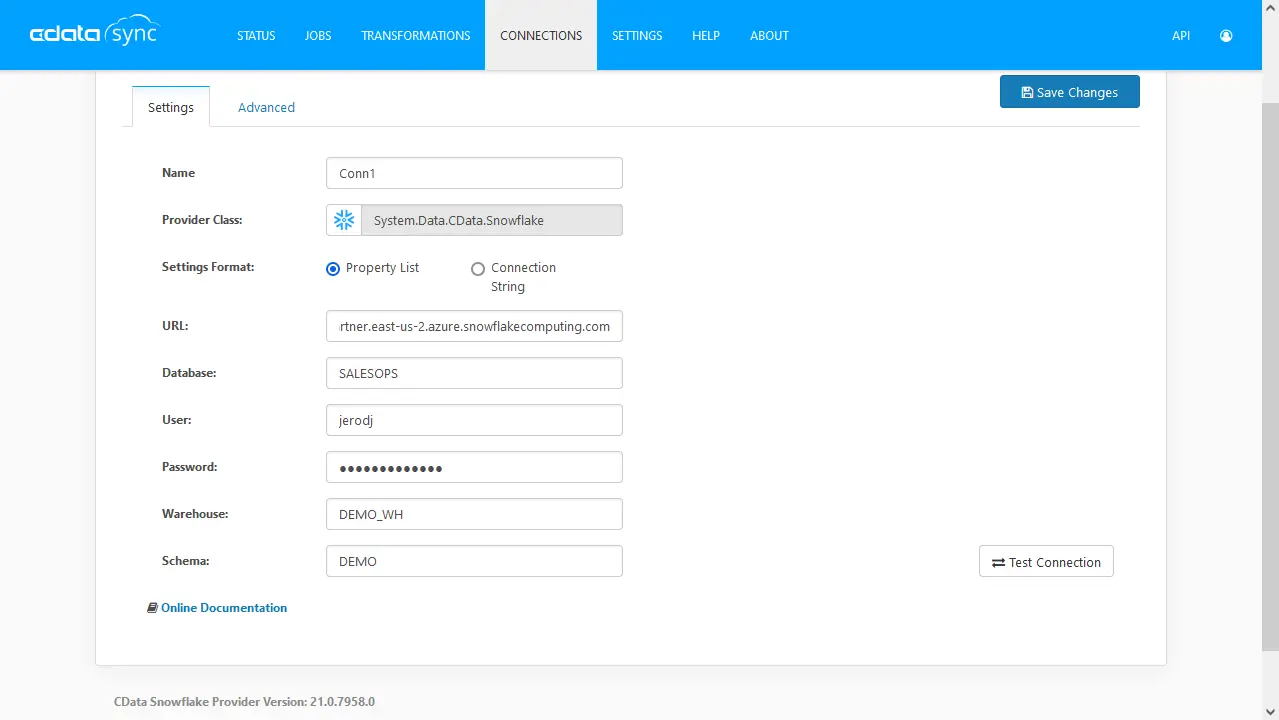Click the book icon beside Online Documentation

tap(152, 607)
